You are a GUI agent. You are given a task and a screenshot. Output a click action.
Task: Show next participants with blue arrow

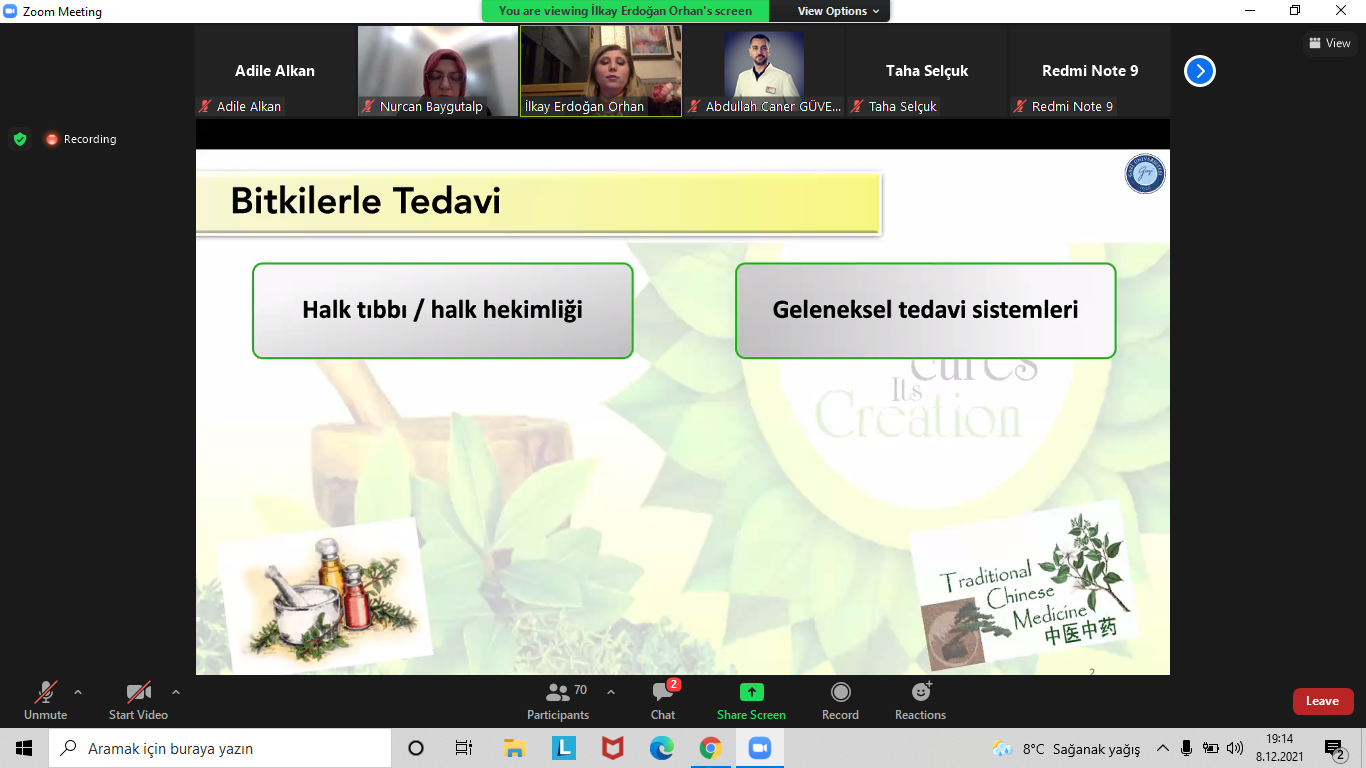[1200, 71]
